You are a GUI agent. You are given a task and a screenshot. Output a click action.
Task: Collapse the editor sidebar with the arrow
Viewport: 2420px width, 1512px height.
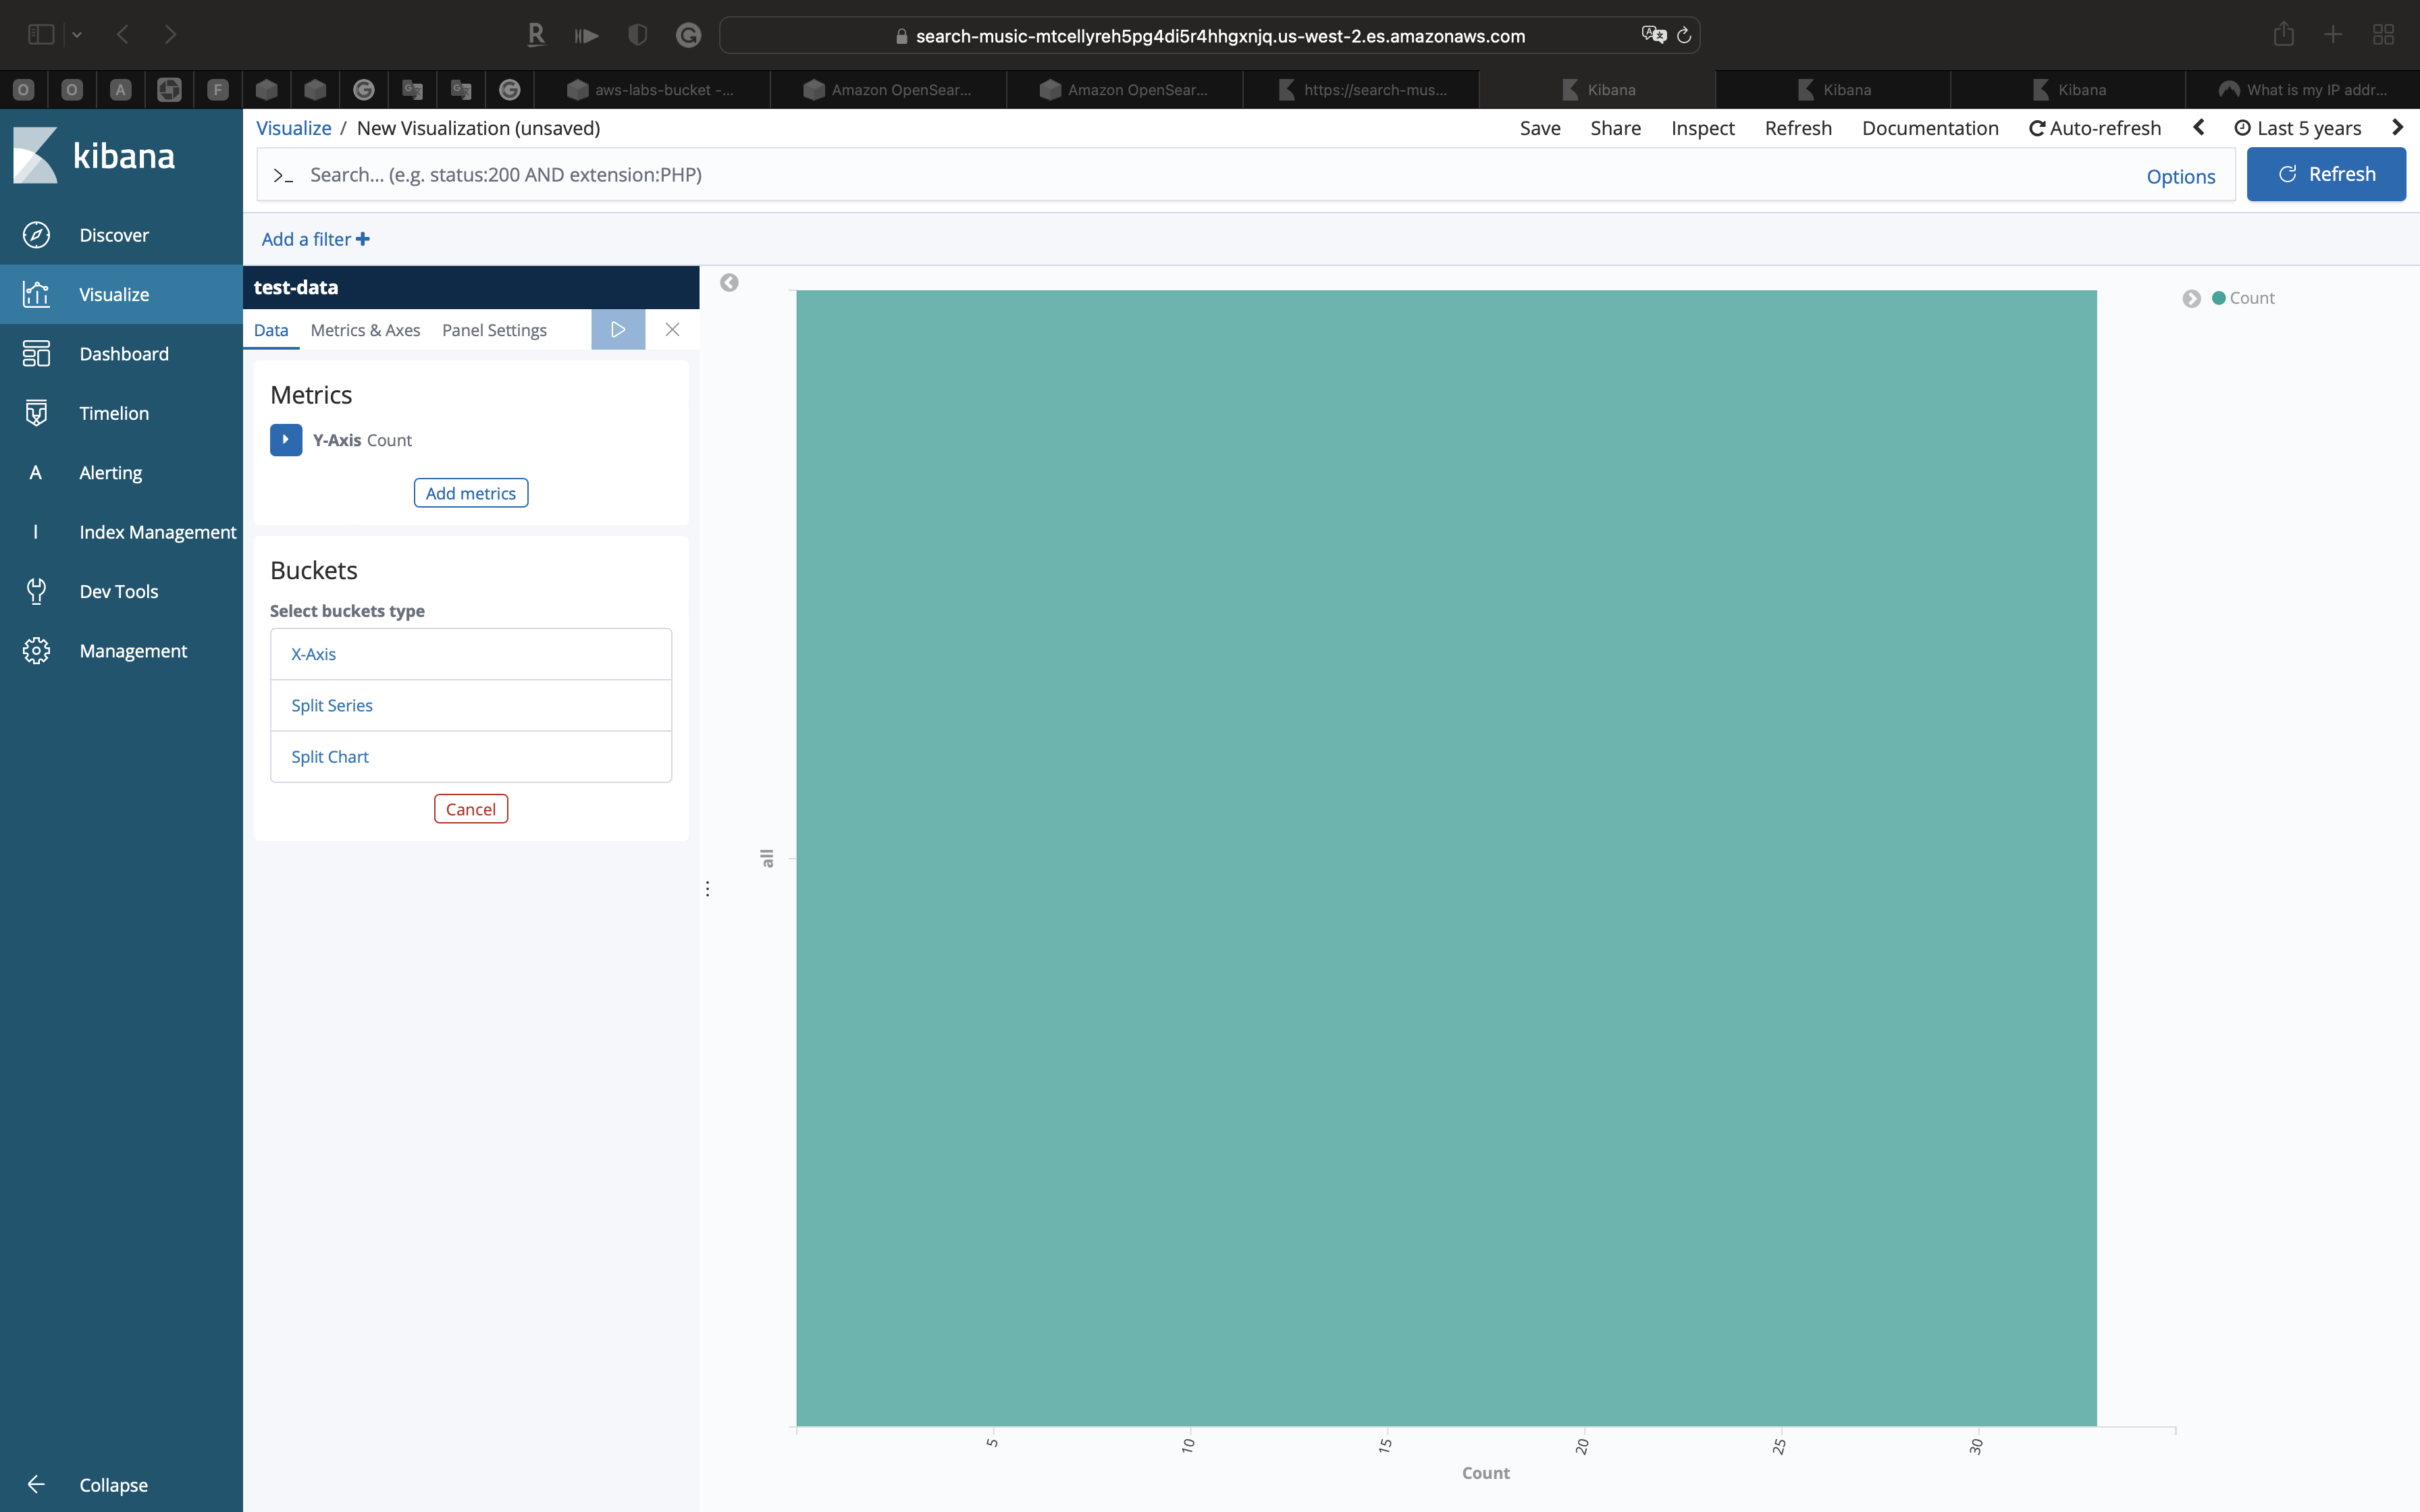729,283
